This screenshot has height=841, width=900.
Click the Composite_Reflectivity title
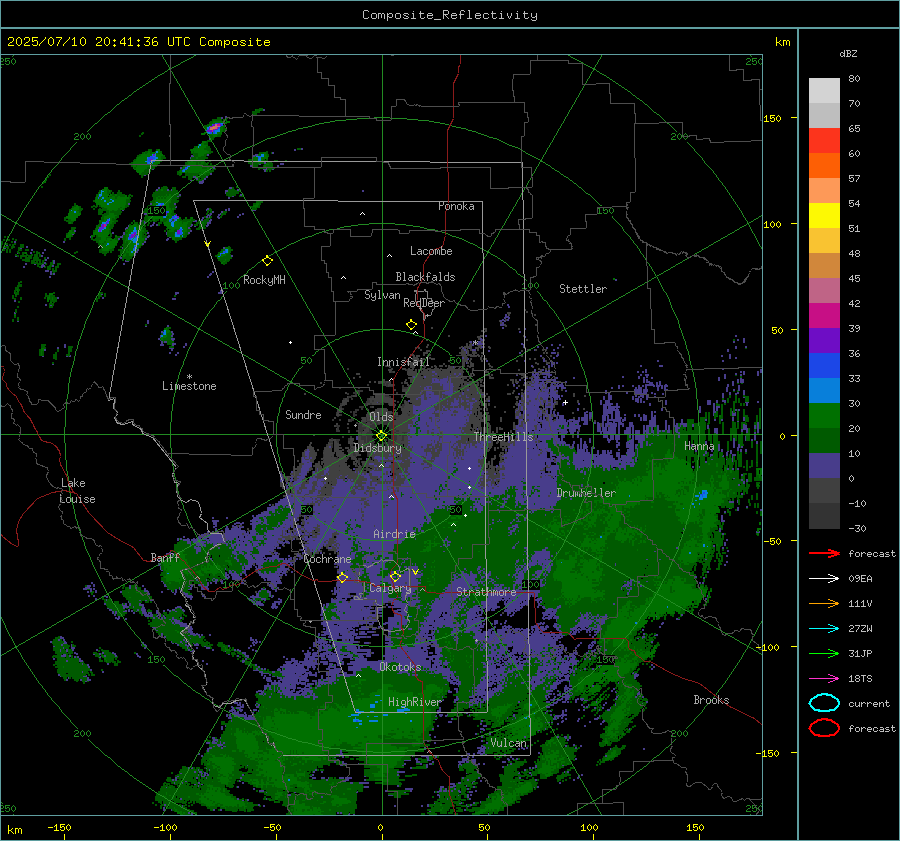click(450, 15)
